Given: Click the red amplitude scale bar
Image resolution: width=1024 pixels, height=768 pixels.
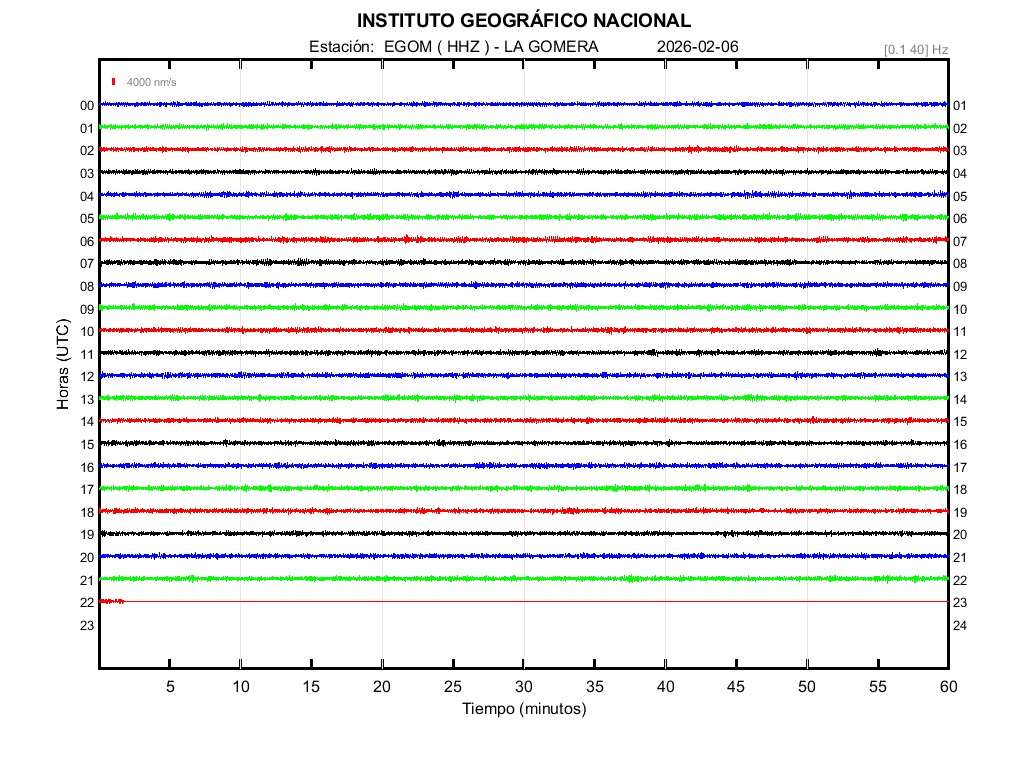Looking at the screenshot, I should pyautogui.click(x=115, y=82).
